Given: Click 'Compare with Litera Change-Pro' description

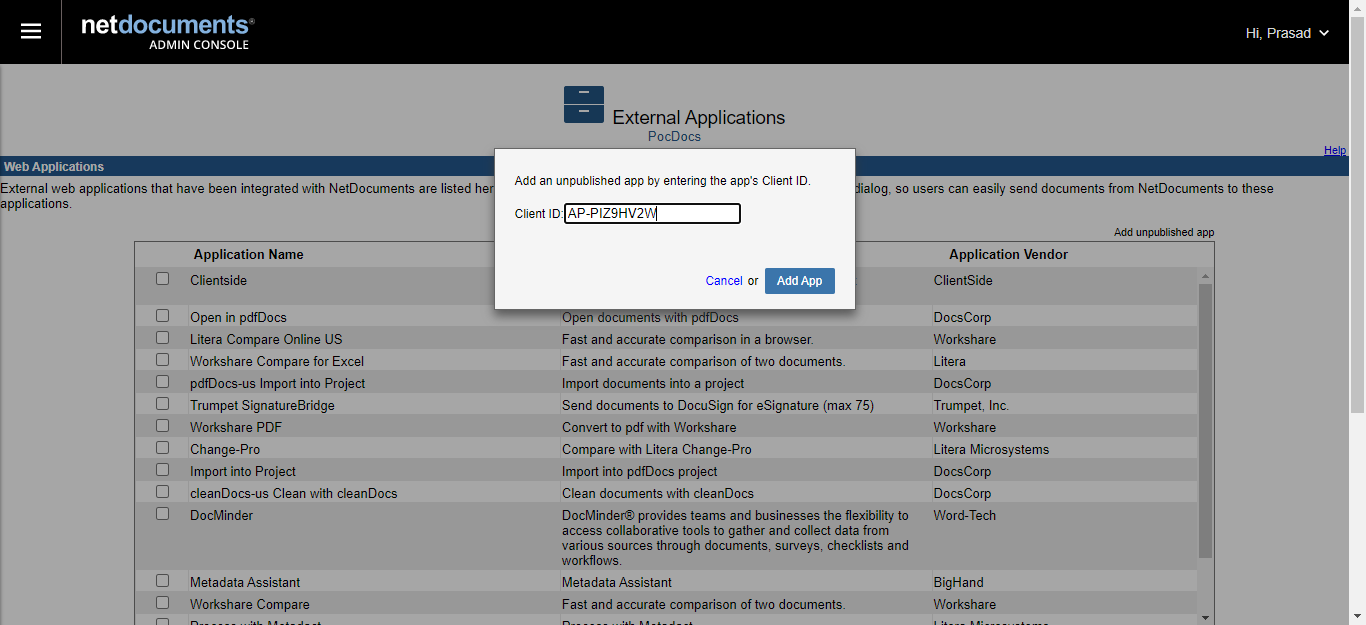Looking at the screenshot, I should pos(657,449).
